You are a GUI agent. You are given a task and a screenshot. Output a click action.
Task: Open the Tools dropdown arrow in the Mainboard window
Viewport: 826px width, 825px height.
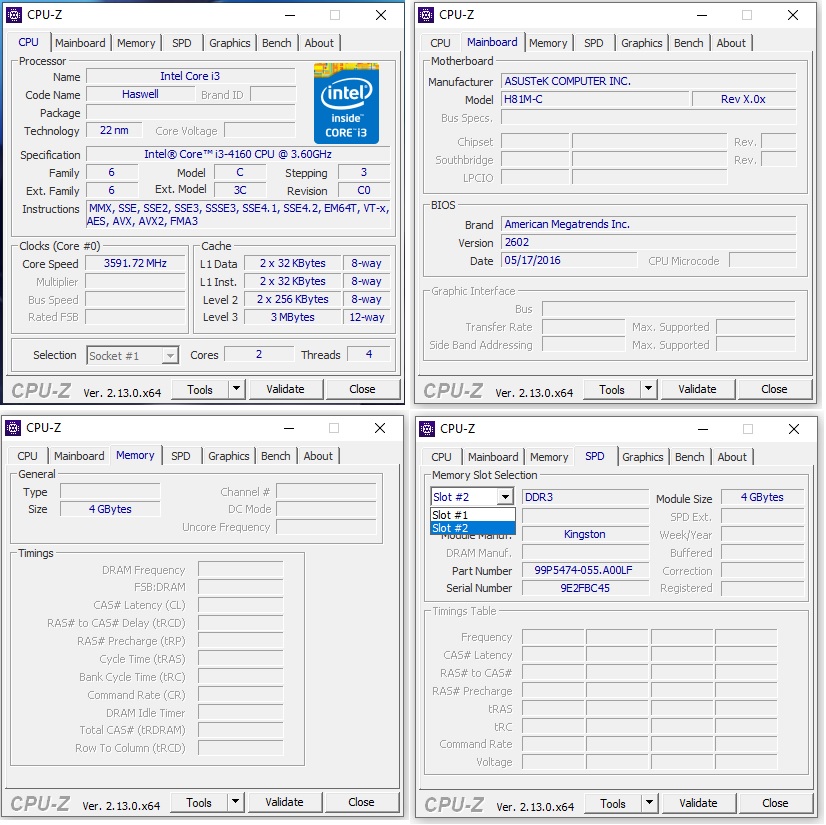click(648, 389)
